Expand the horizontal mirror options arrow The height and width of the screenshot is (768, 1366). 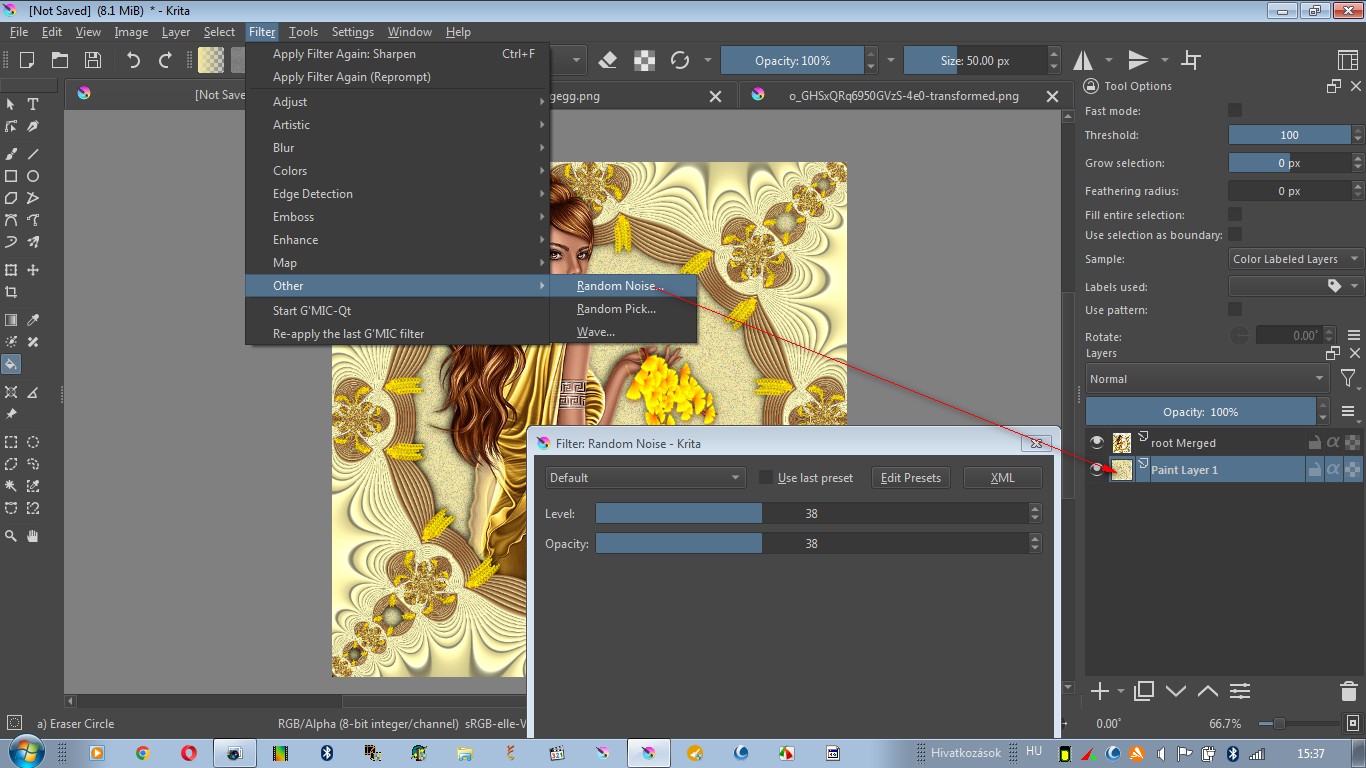click(x=1109, y=60)
